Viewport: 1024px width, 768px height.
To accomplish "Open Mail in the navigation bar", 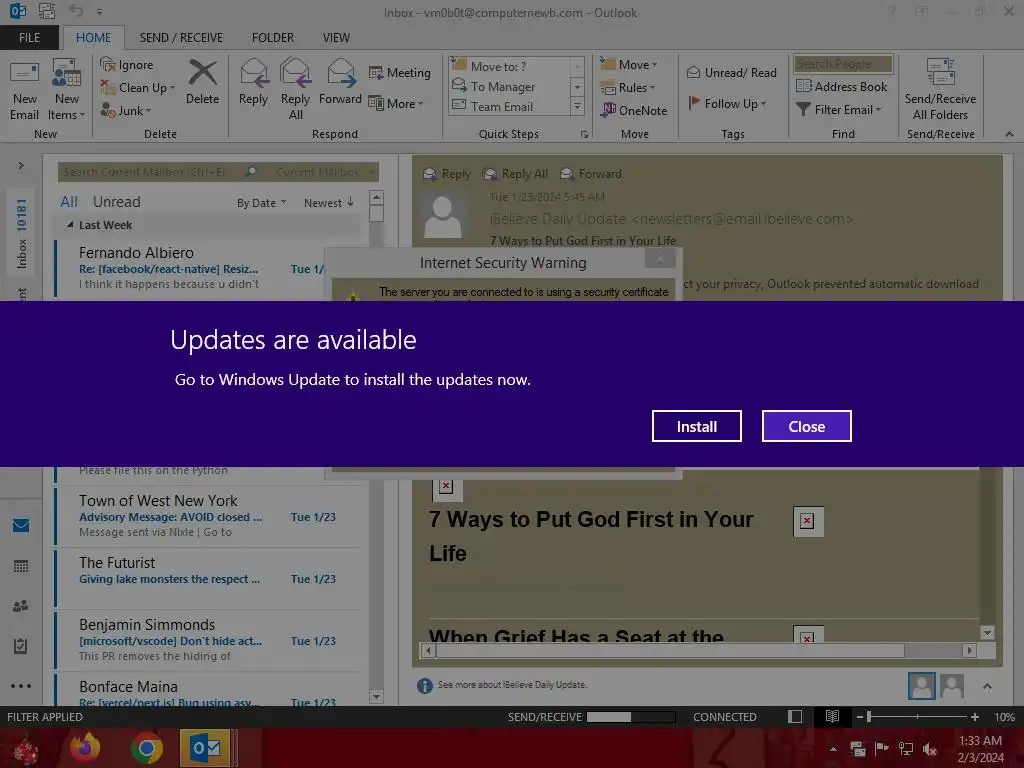I will pos(21,525).
